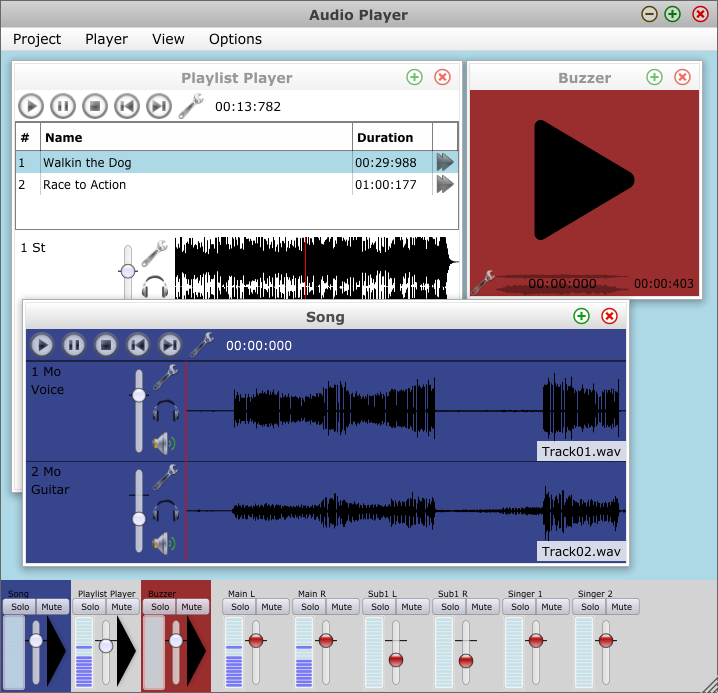Expand routing arrow of Playlist Player channel
Viewport: 718px width, 693px height.
click(x=127, y=651)
